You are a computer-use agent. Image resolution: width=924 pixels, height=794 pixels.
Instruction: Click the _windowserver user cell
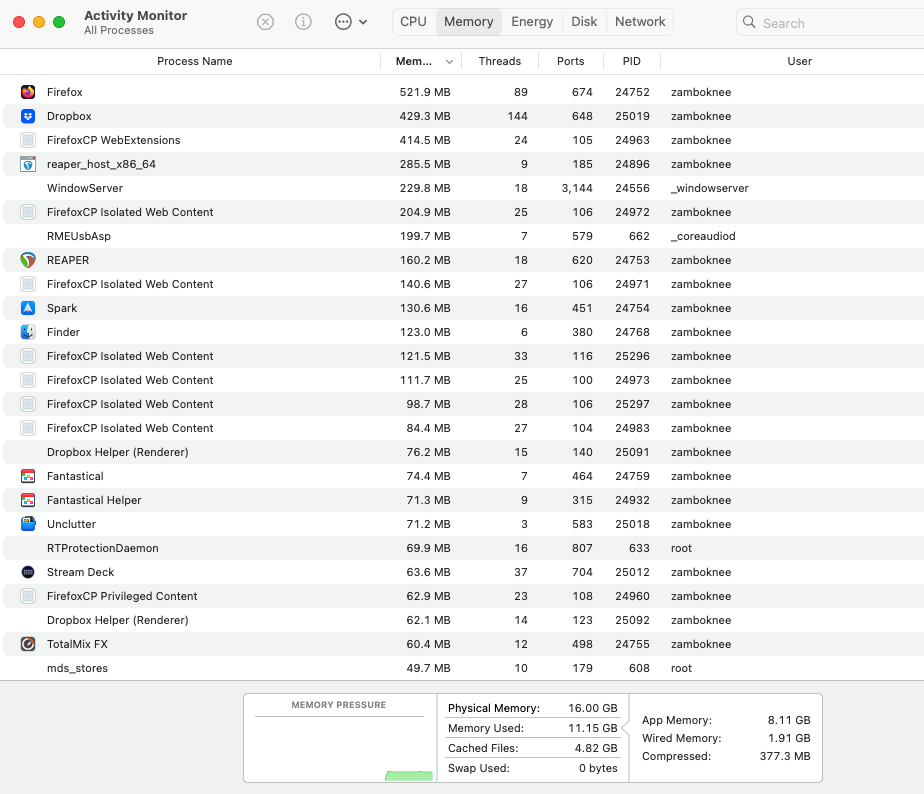710,188
